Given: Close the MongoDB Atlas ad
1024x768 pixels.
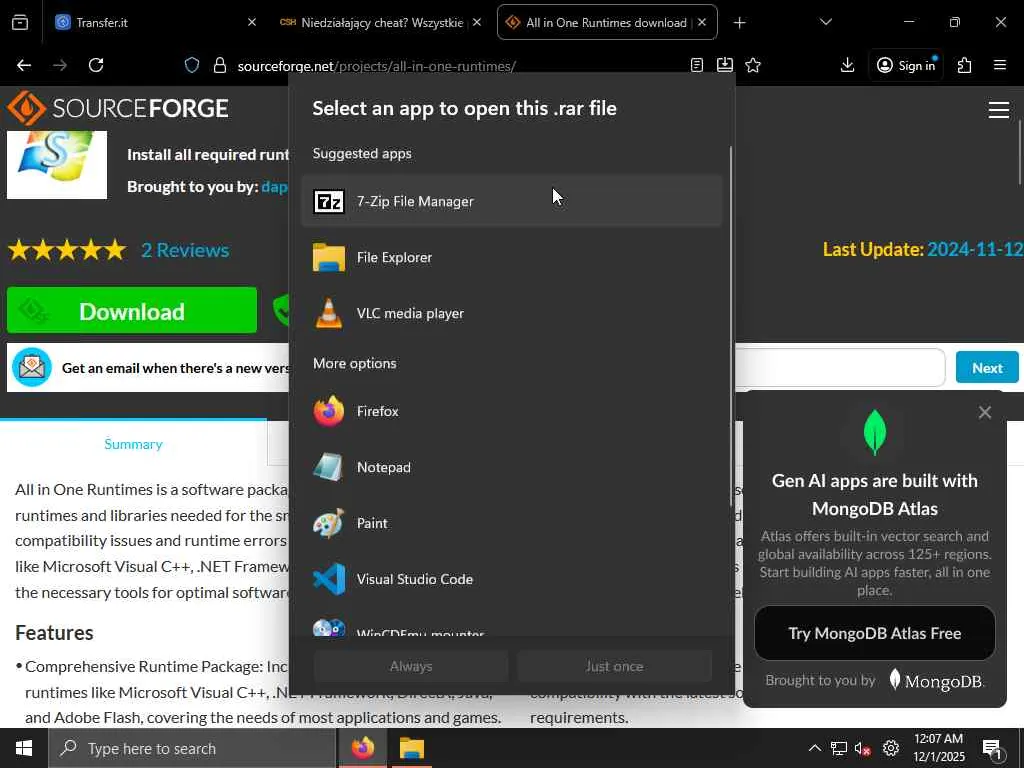Looking at the screenshot, I should [x=985, y=412].
